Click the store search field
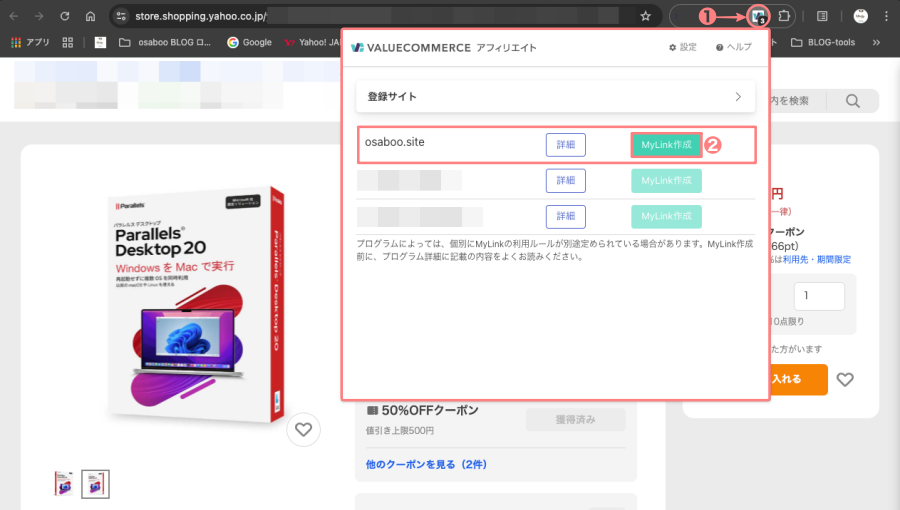Screen dimensions: 900x510 [798, 101]
